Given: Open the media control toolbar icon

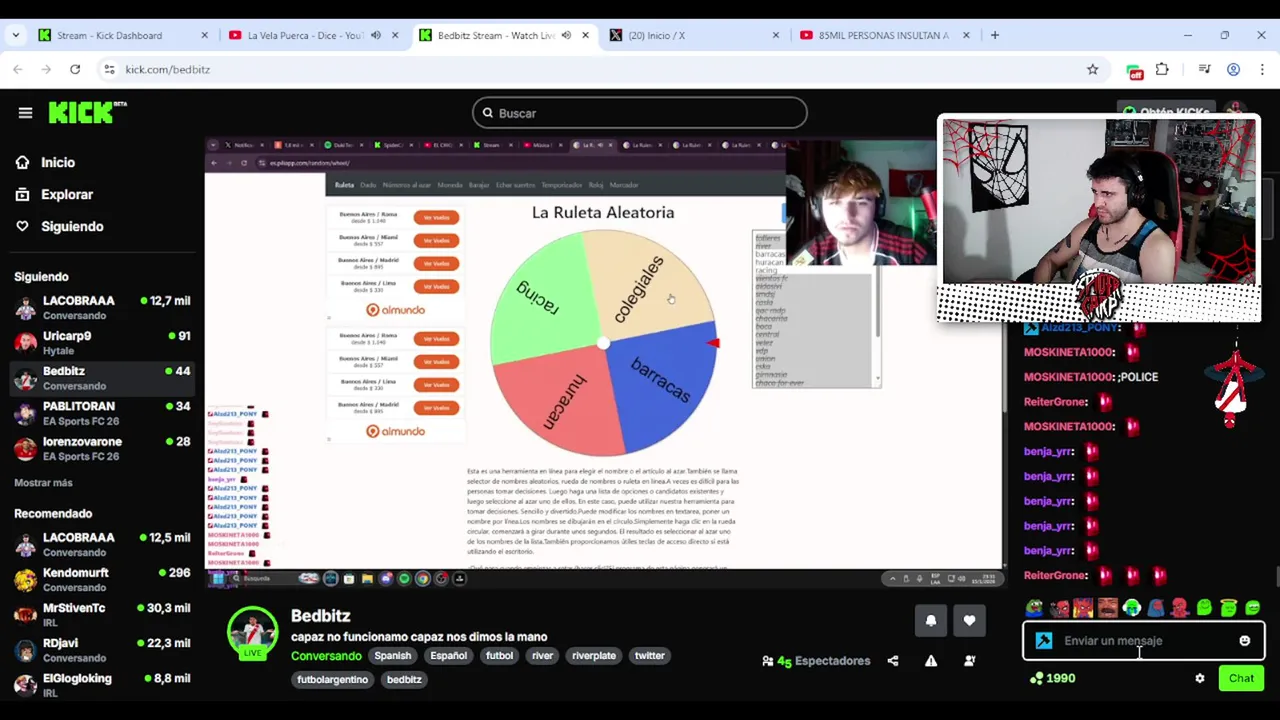Looking at the screenshot, I should [1204, 69].
